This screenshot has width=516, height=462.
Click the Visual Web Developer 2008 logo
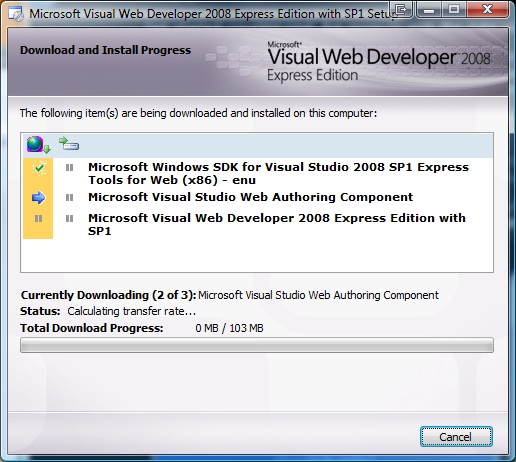[379, 62]
